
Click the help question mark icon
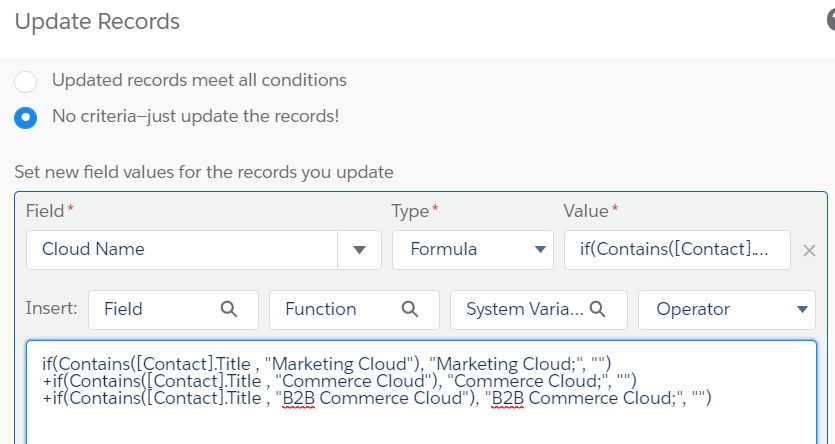click(829, 21)
